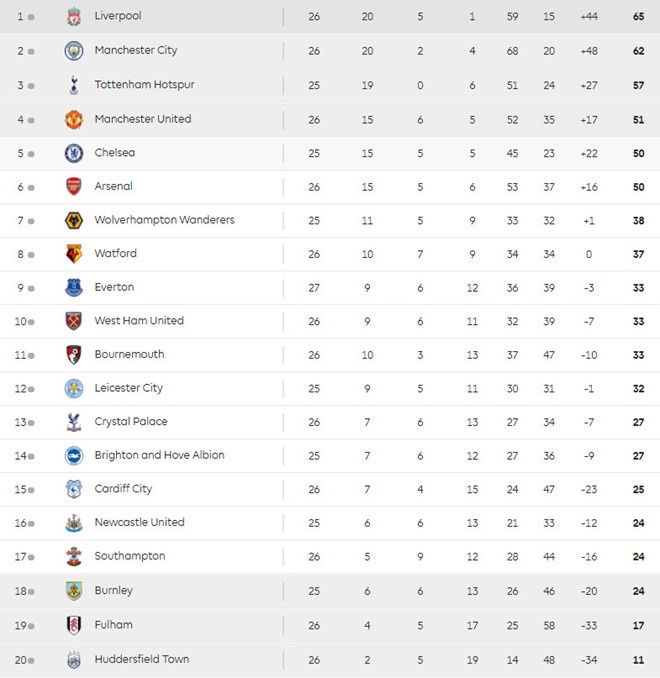The width and height of the screenshot is (660, 678).
Task: Open the Newcastle United team link
Action: coord(139,522)
